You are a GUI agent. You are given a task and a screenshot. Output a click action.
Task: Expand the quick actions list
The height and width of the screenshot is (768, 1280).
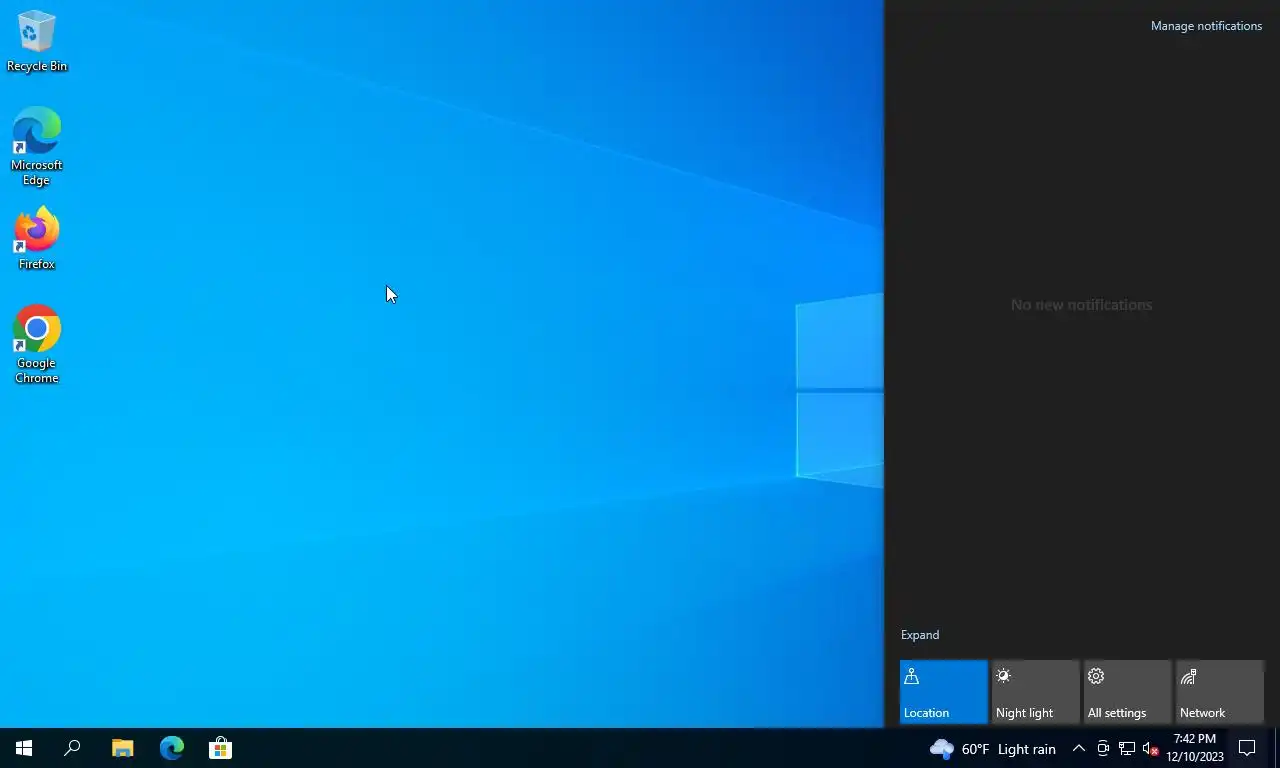(920, 635)
